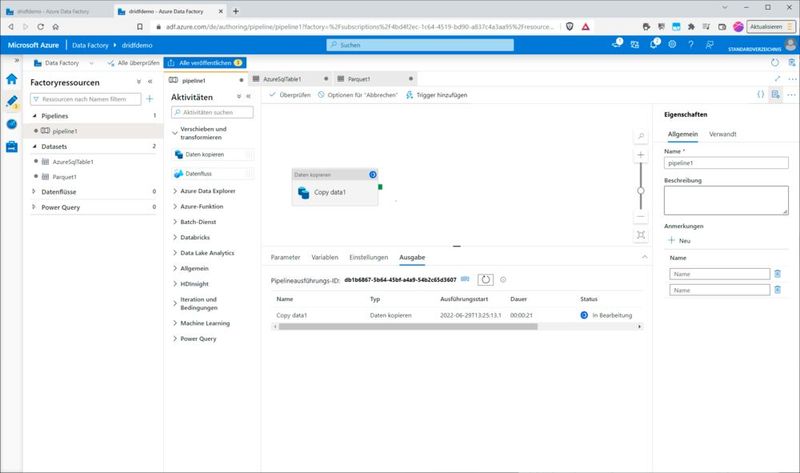Open the help question mark icon
The height and width of the screenshot is (473, 800).
691,44
